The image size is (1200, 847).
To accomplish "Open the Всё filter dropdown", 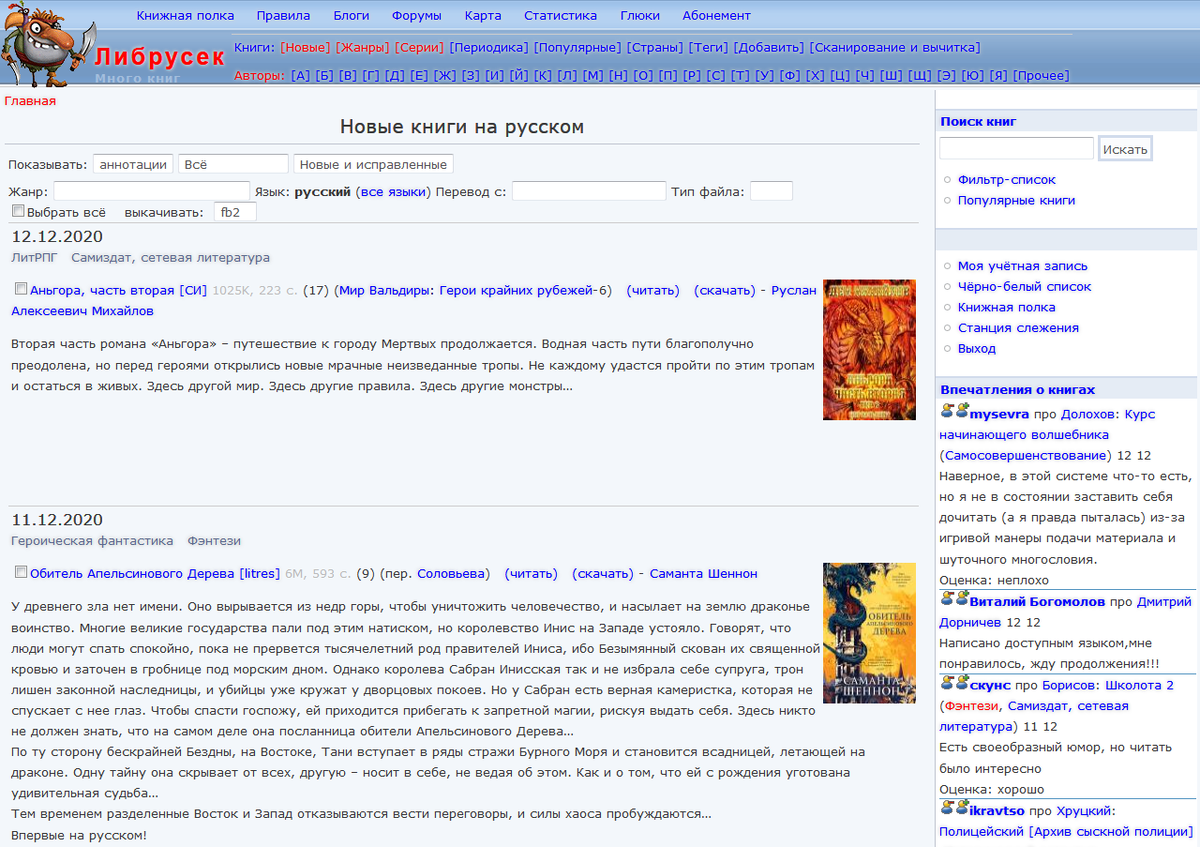I will click(233, 164).
